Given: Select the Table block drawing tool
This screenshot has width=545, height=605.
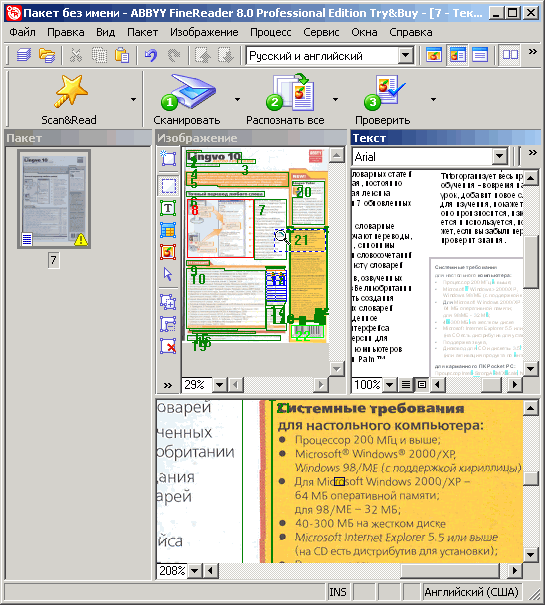Looking at the screenshot, I should pyautogui.click(x=168, y=230).
